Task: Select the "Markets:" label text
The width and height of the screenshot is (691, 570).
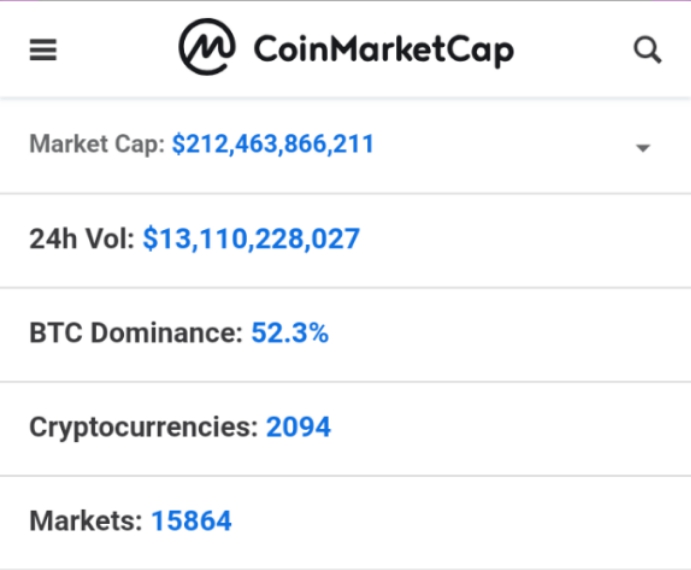Action: coord(86,521)
